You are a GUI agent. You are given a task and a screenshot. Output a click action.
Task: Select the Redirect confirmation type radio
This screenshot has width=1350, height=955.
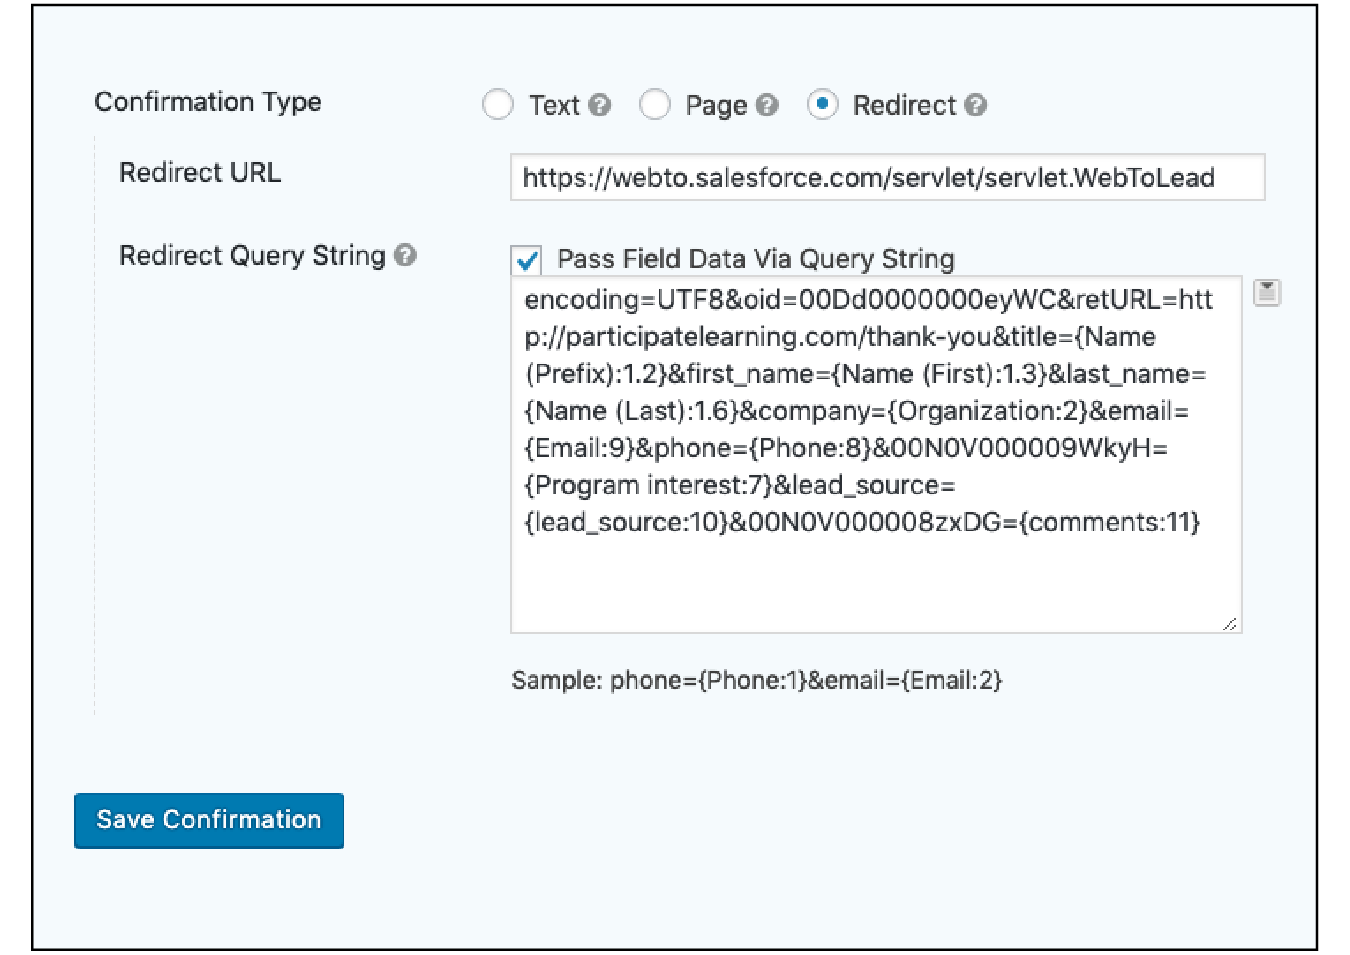coord(822,105)
